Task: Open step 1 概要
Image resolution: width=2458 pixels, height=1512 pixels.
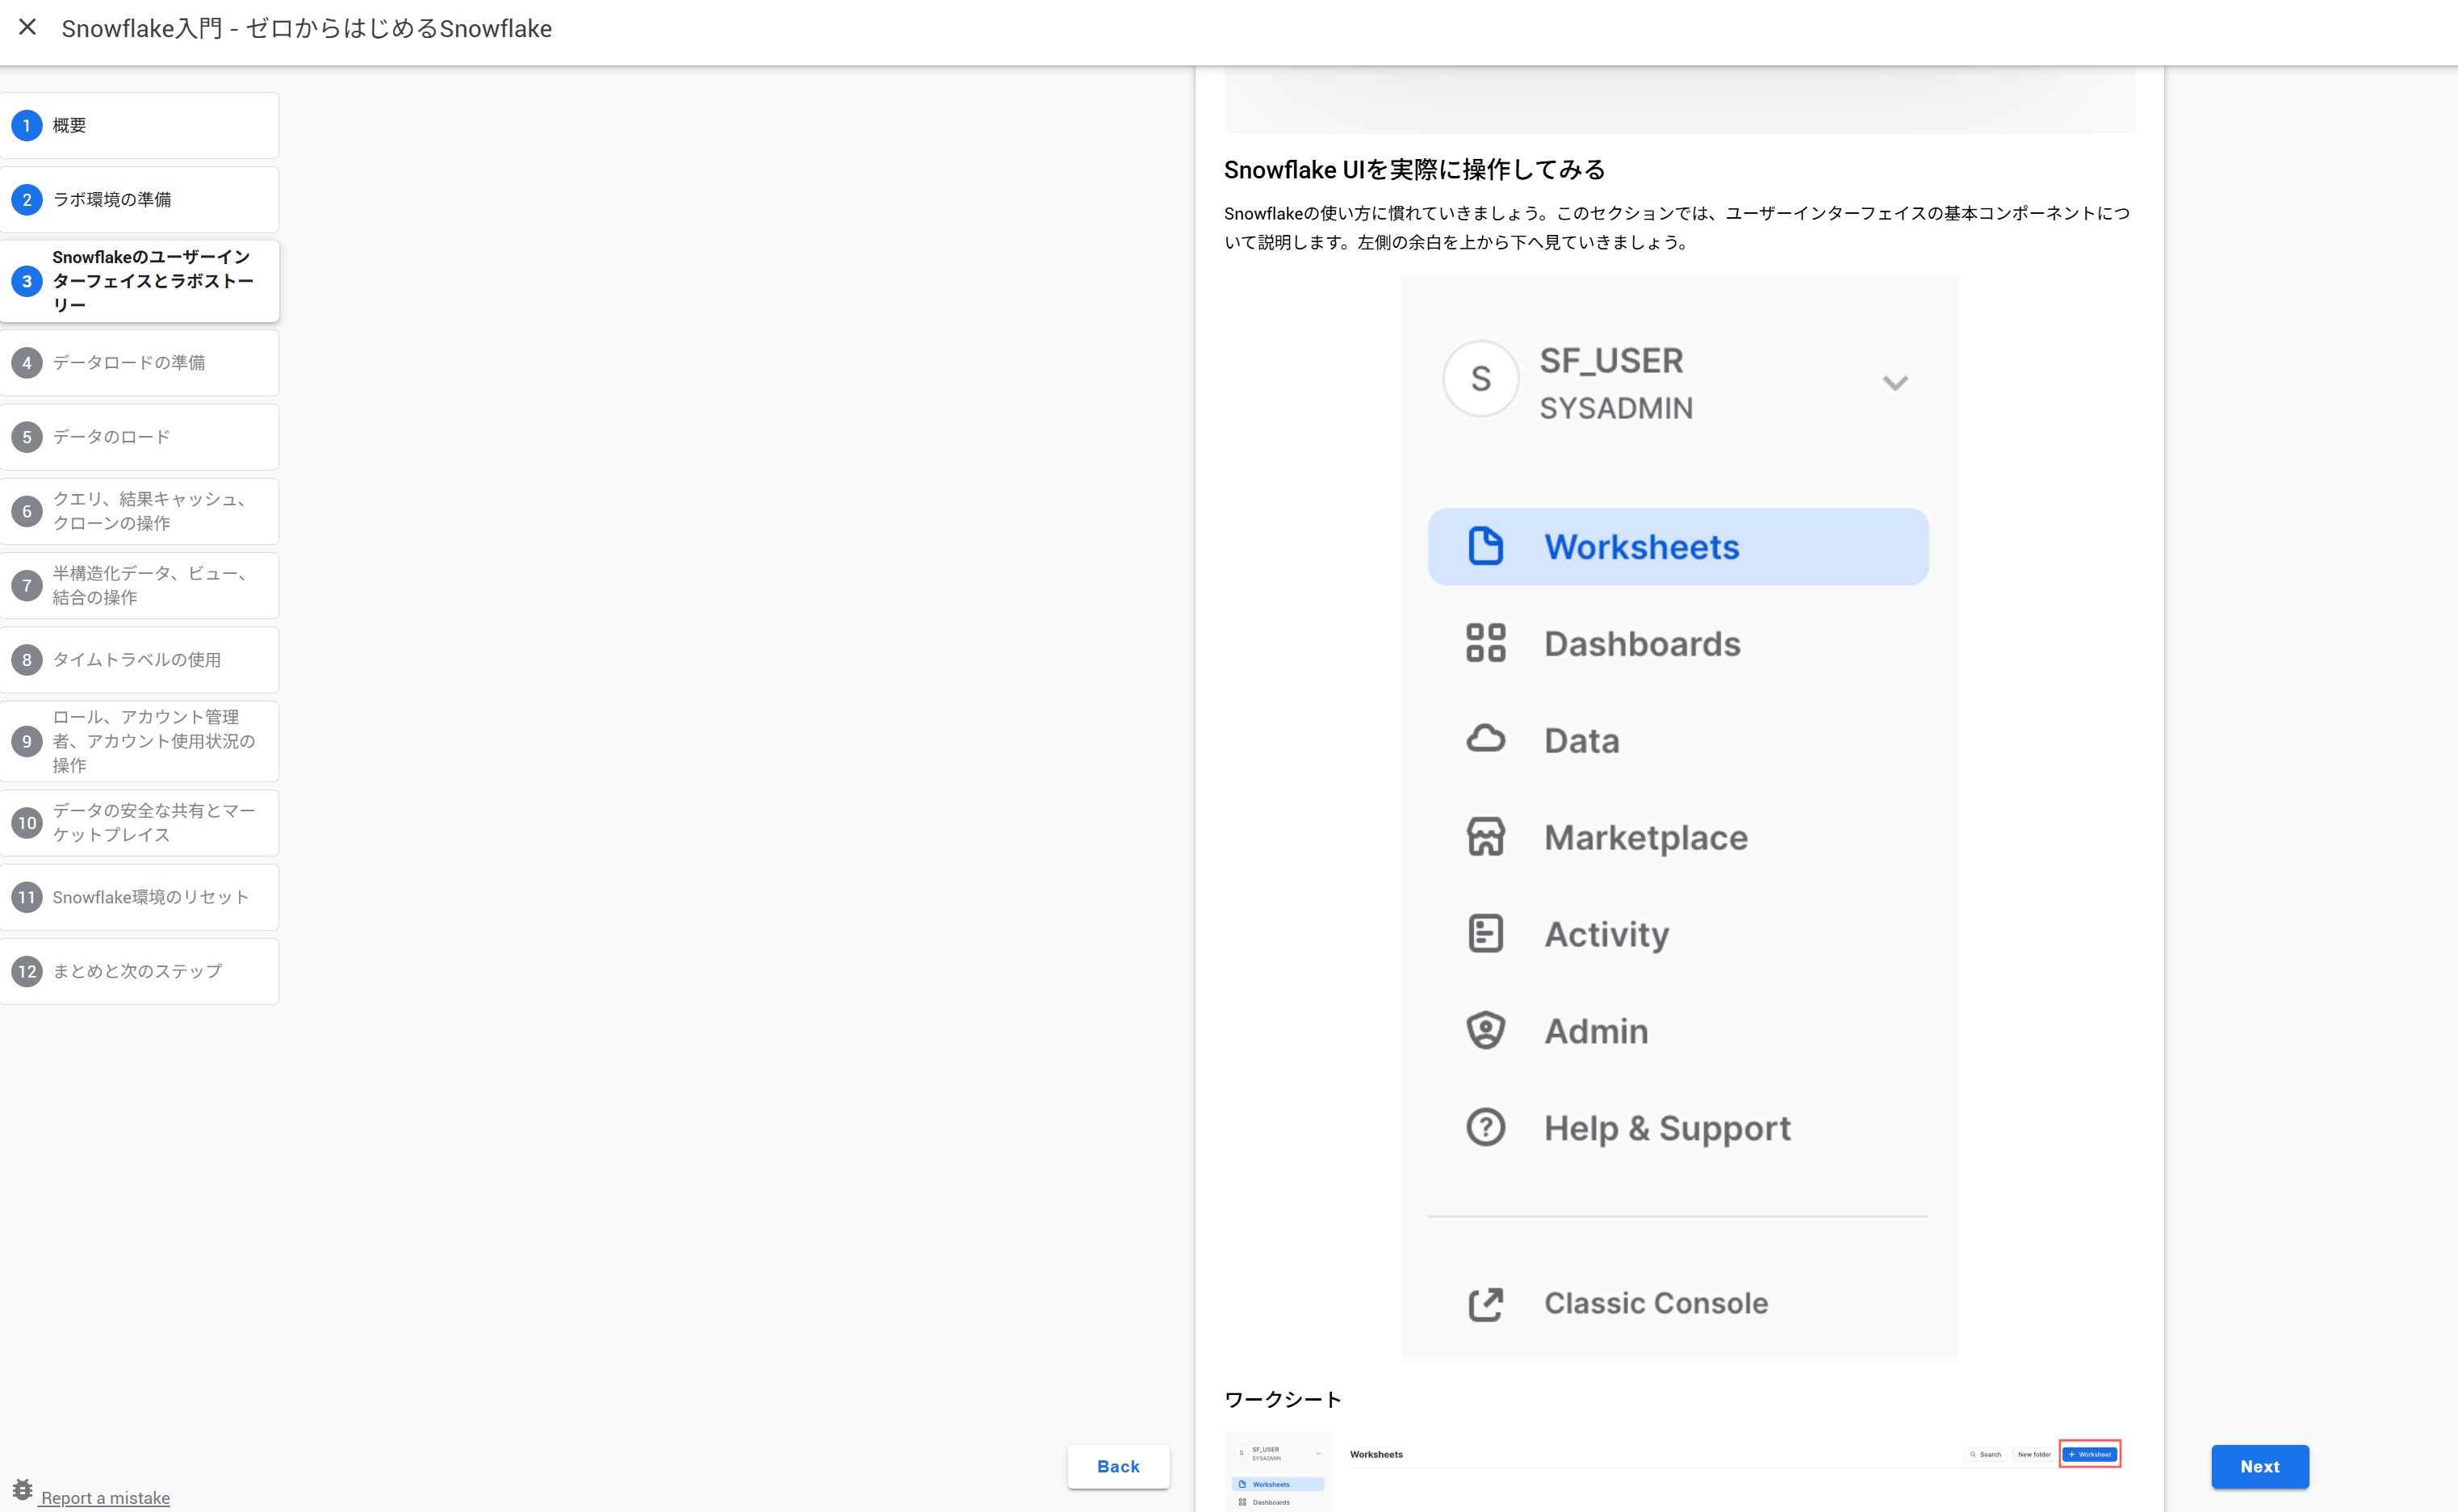Action: coord(139,125)
